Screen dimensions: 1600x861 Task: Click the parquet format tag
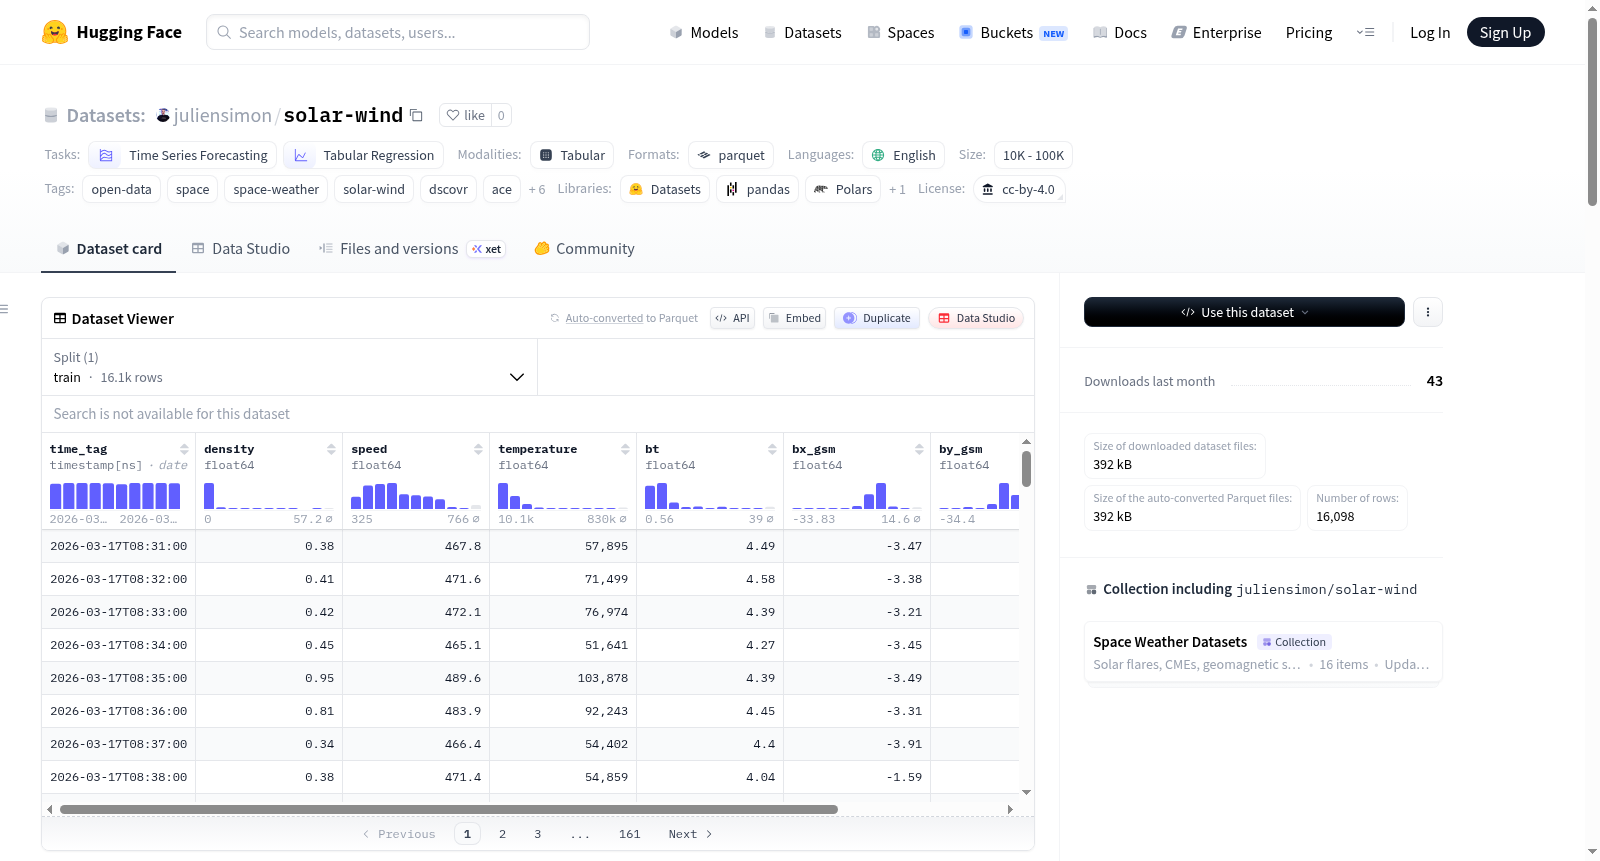pos(731,155)
